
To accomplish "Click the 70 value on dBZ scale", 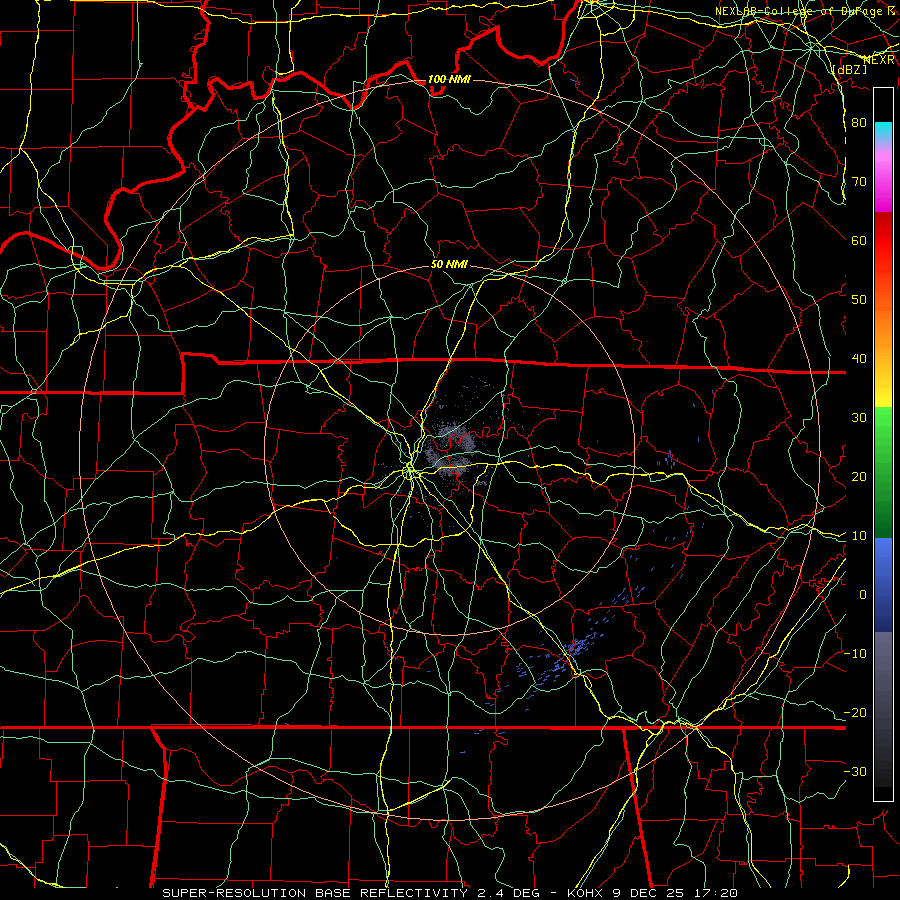I will [x=859, y=181].
